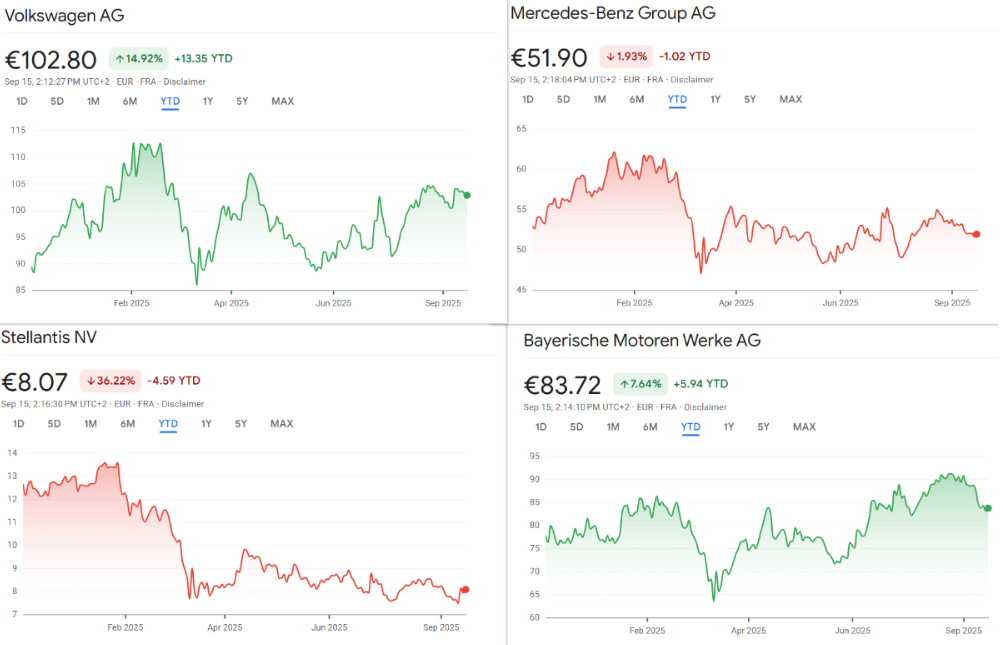Viewport: 1003px width, 645px height.
Task: Click red endpoint dot on Mercedes-Benz chart
Action: tap(976, 234)
